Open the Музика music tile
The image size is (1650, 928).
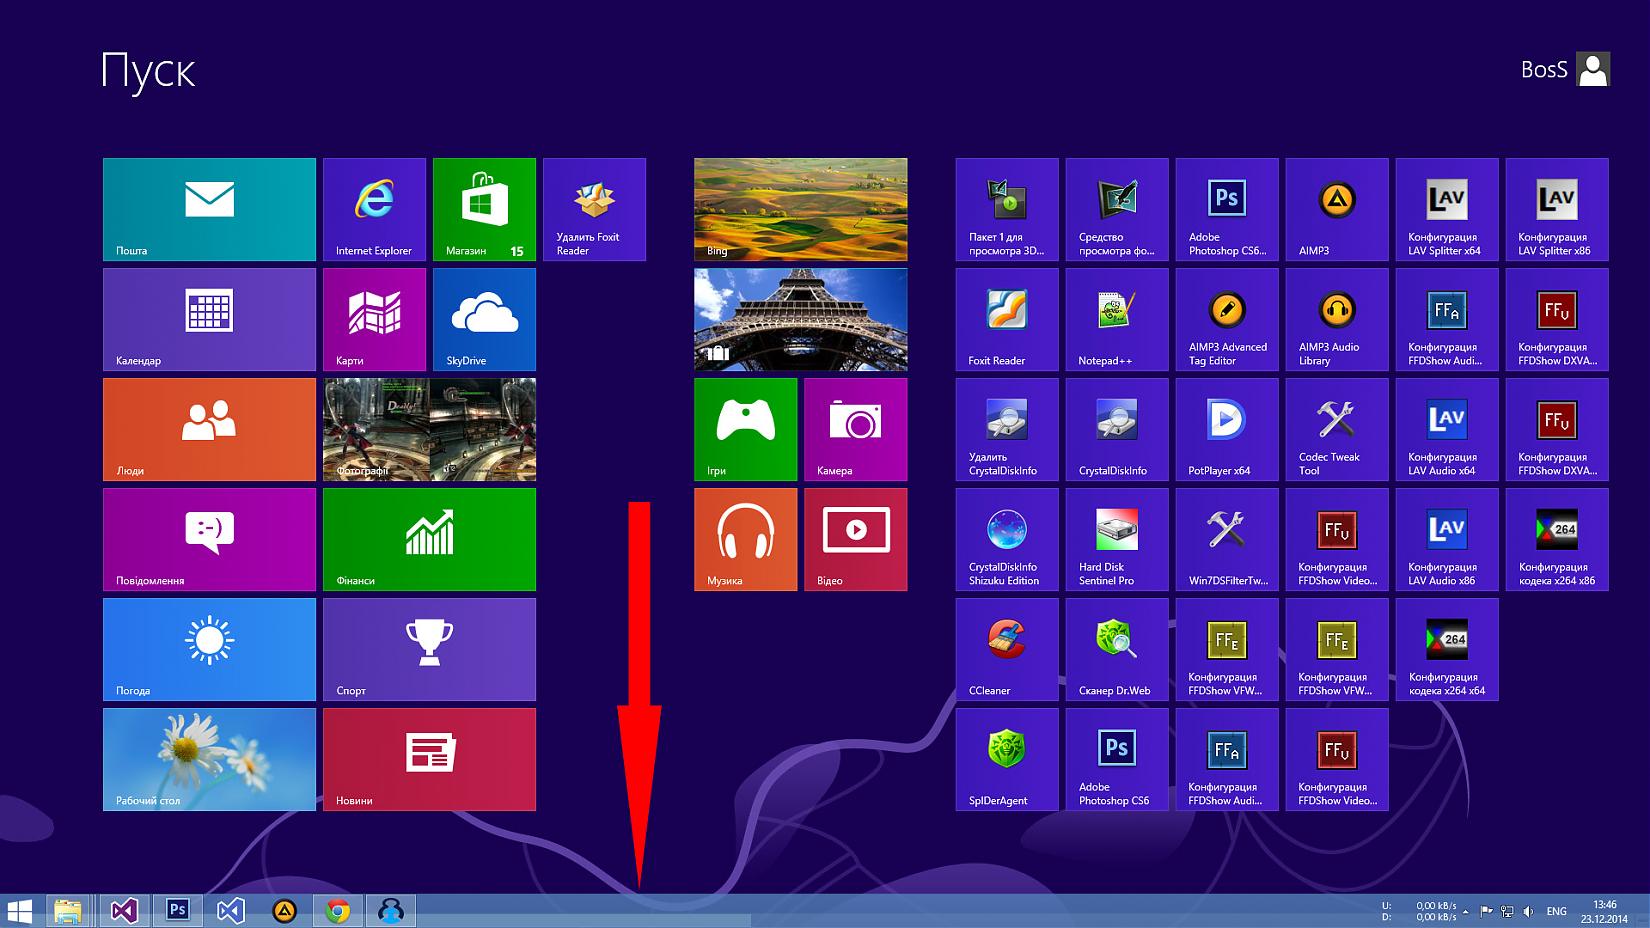coord(746,539)
